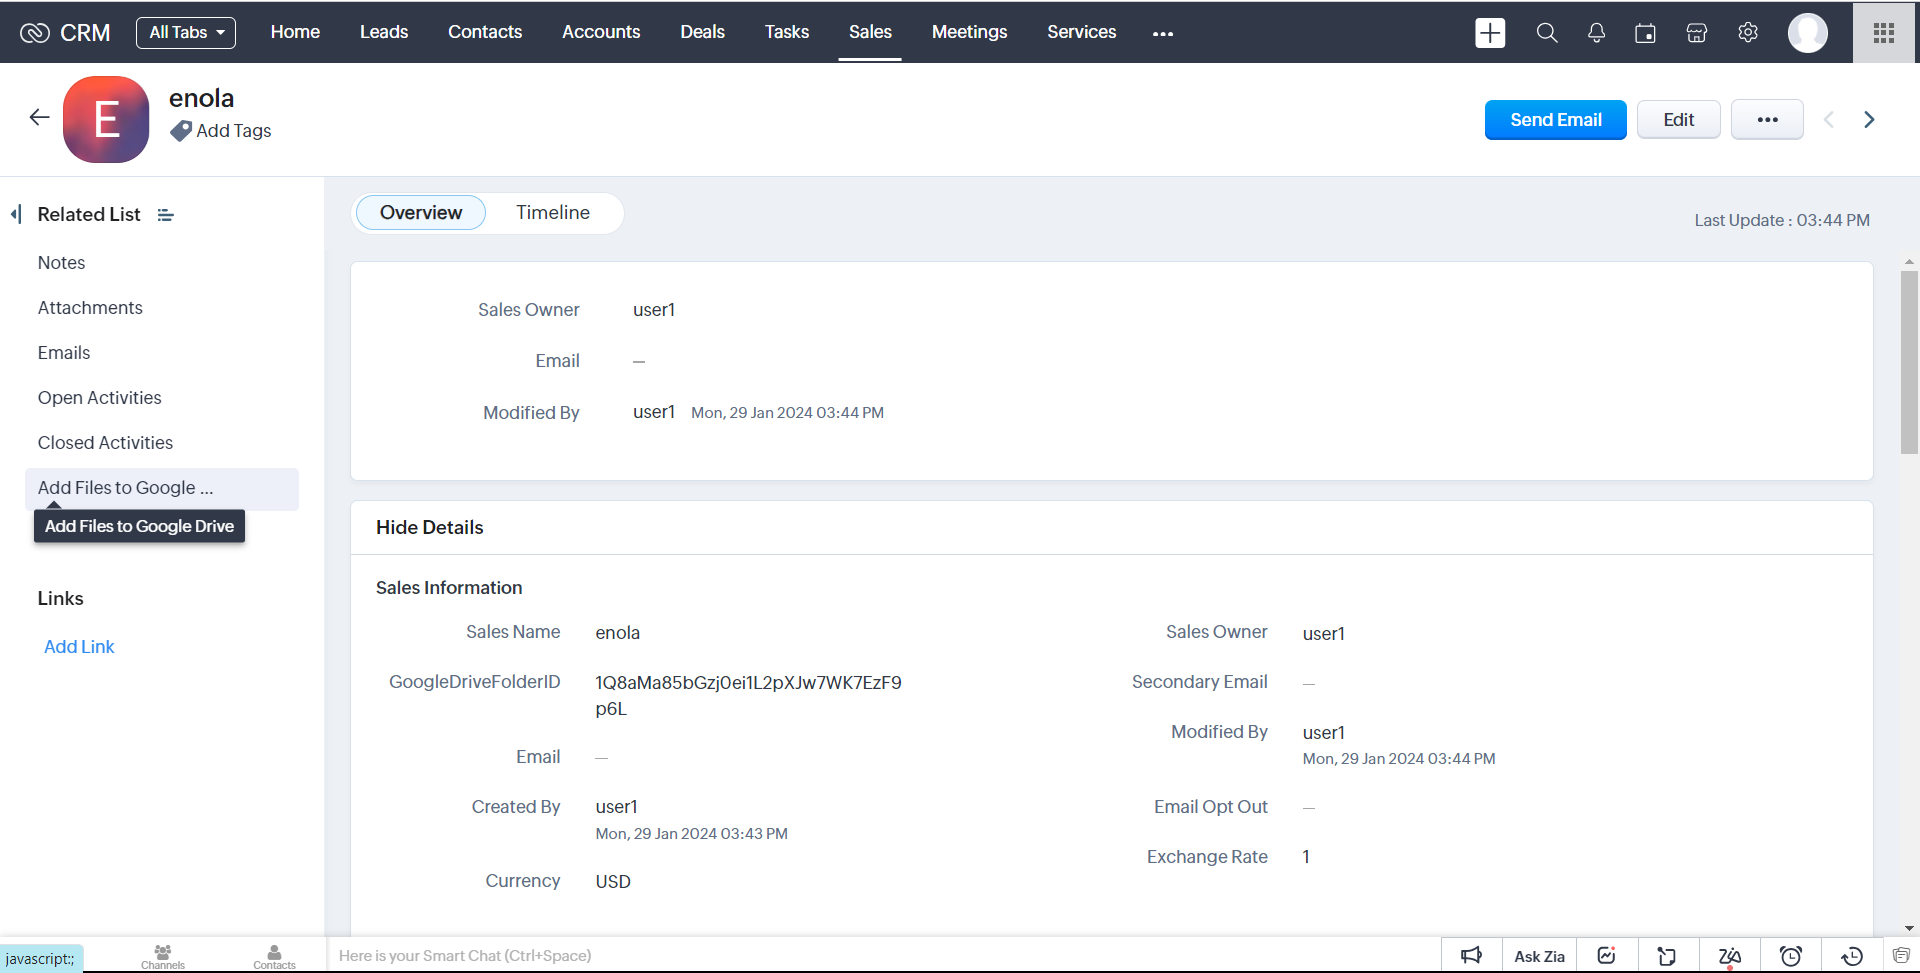The height and width of the screenshot is (973, 1920).
Task: Click the plus icon to create record
Action: click(1489, 33)
